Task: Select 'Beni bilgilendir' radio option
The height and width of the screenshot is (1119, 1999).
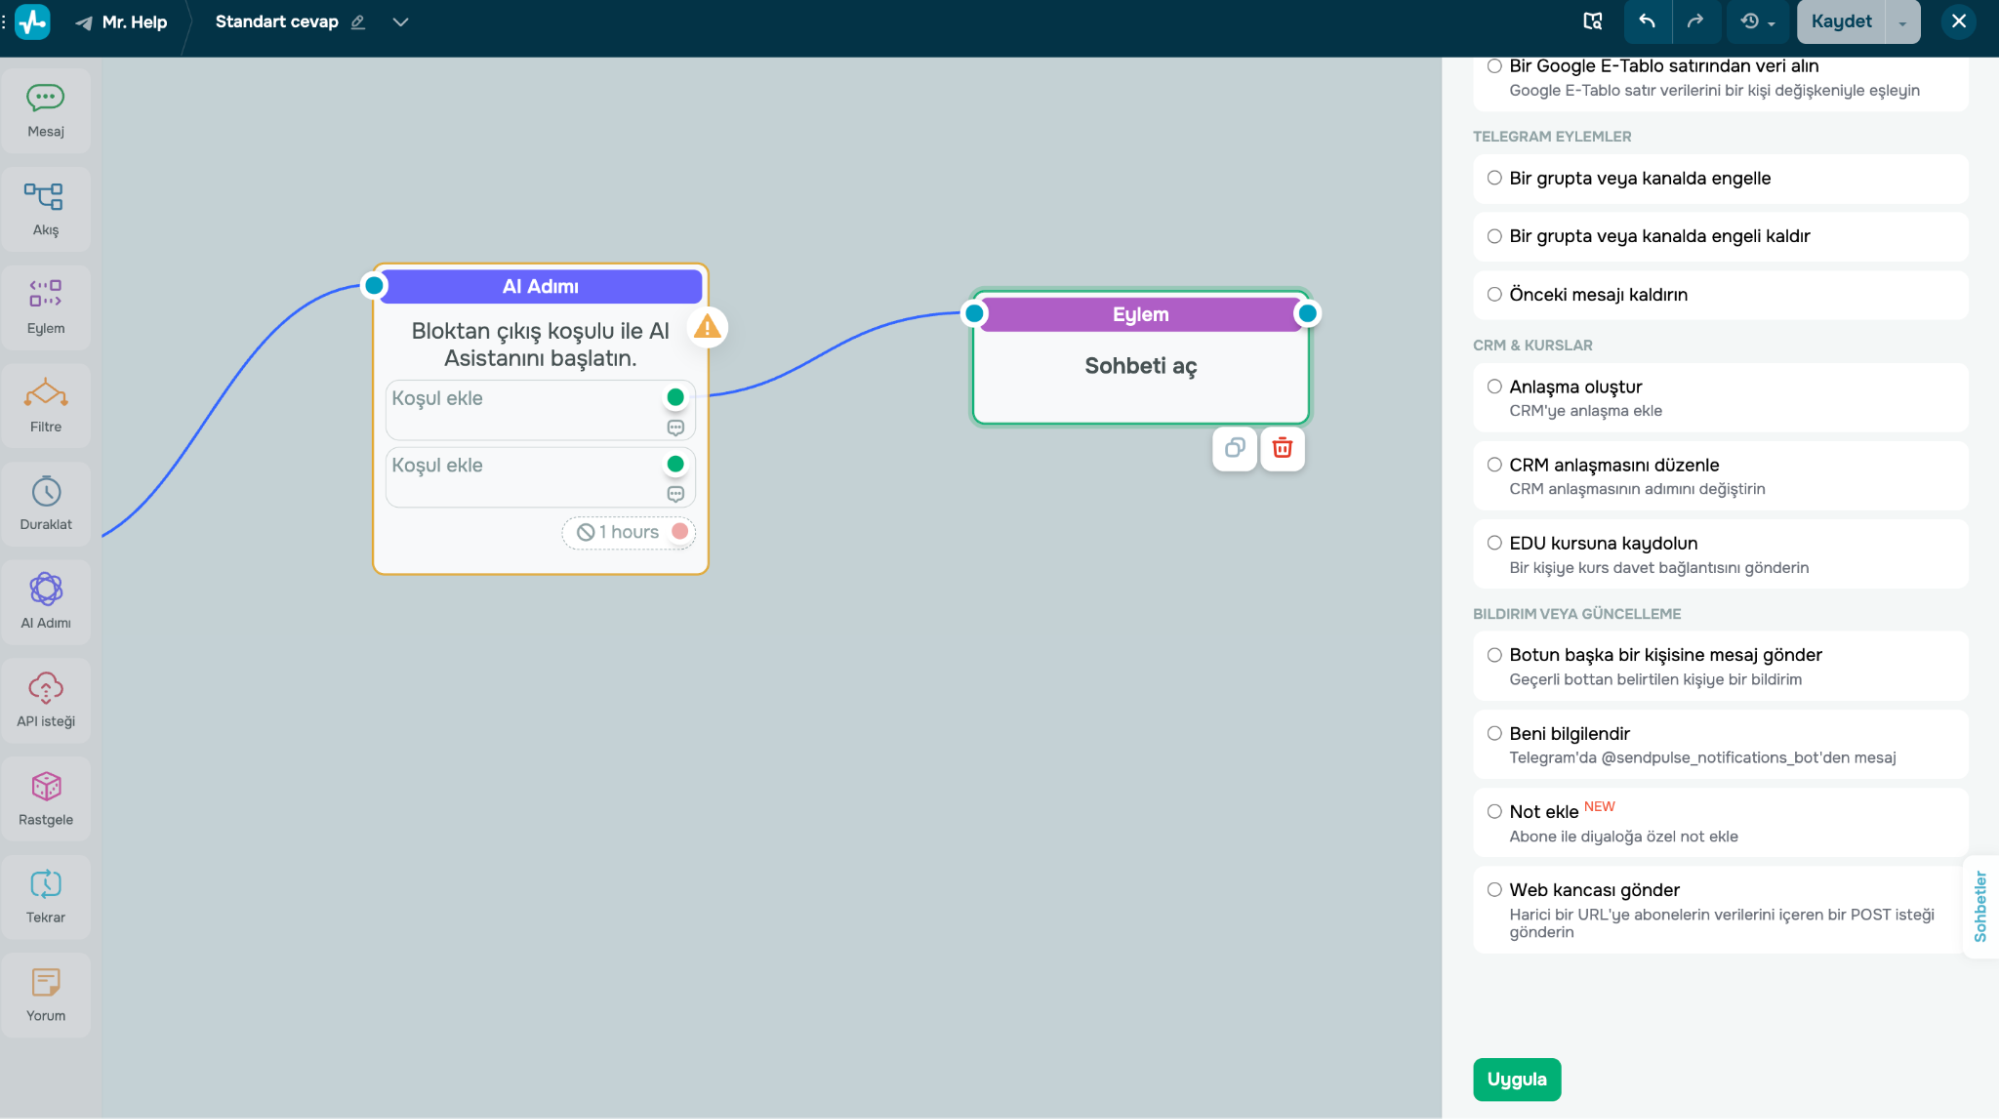Action: (1494, 733)
